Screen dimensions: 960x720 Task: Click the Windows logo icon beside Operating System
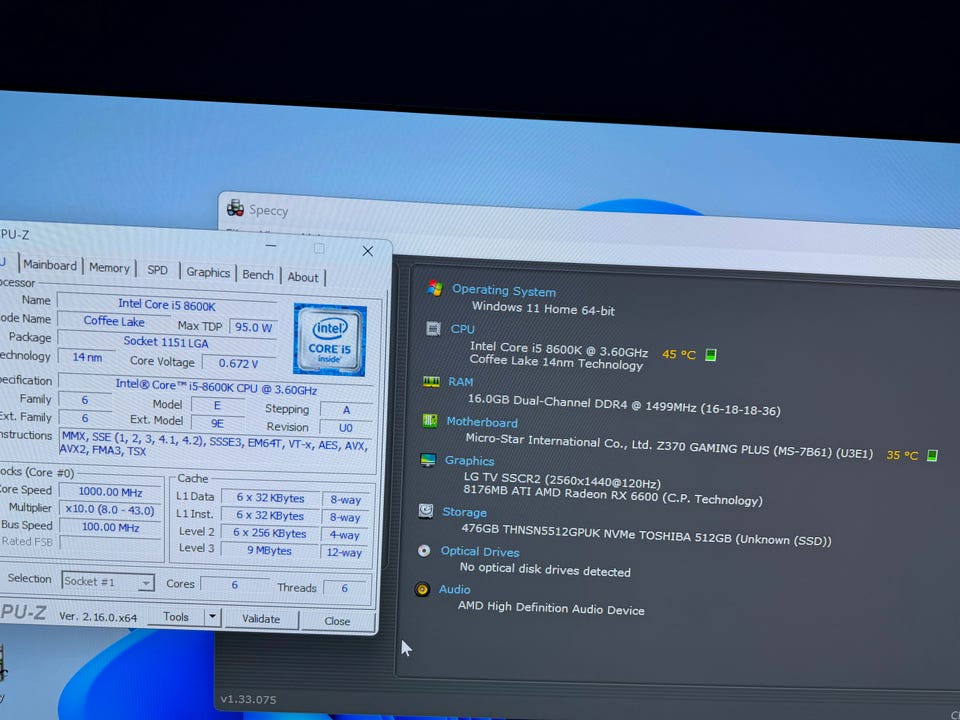[434, 288]
